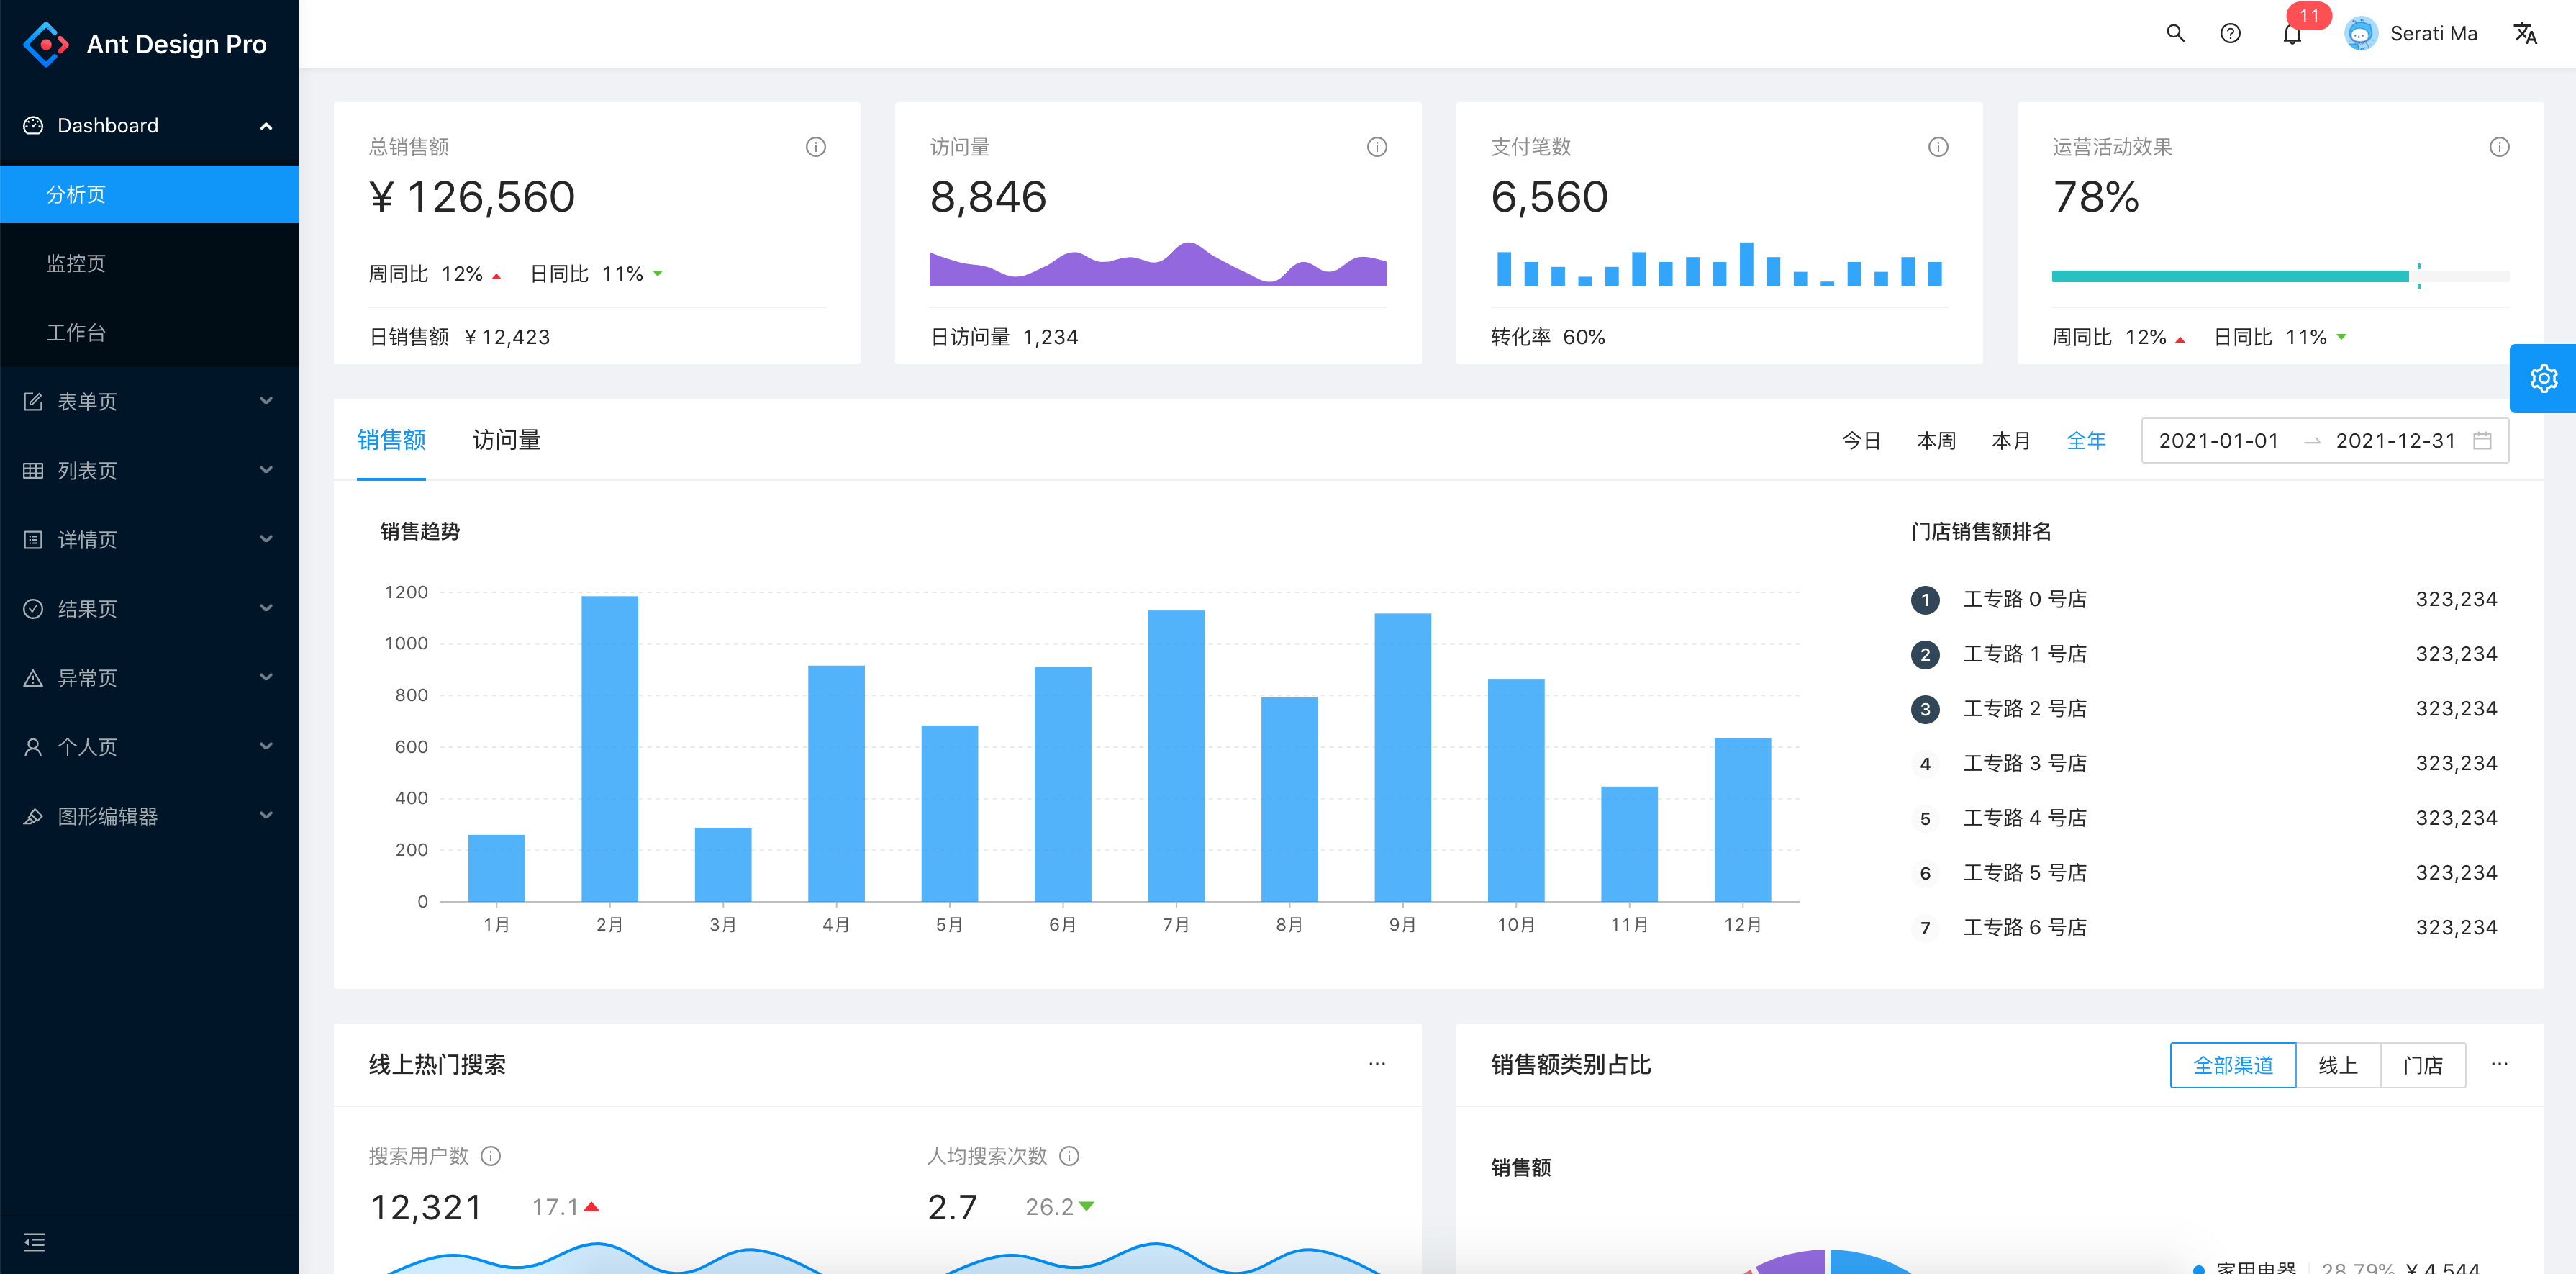The width and height of the screenshot is (2576, 1274).
Task: Click the 今日 date filter link
Action: click(1861, 441)
